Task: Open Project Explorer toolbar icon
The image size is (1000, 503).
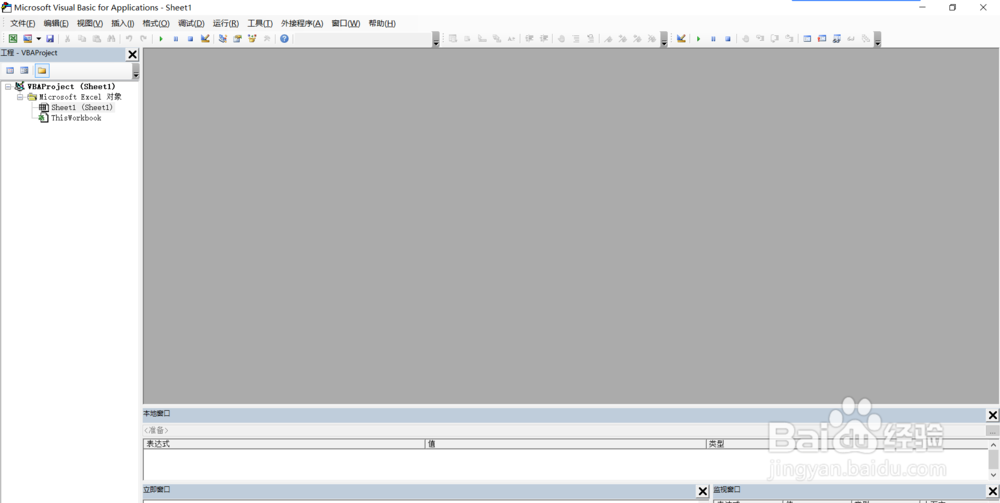Action: pyautogui.click(x=223, y=39)
